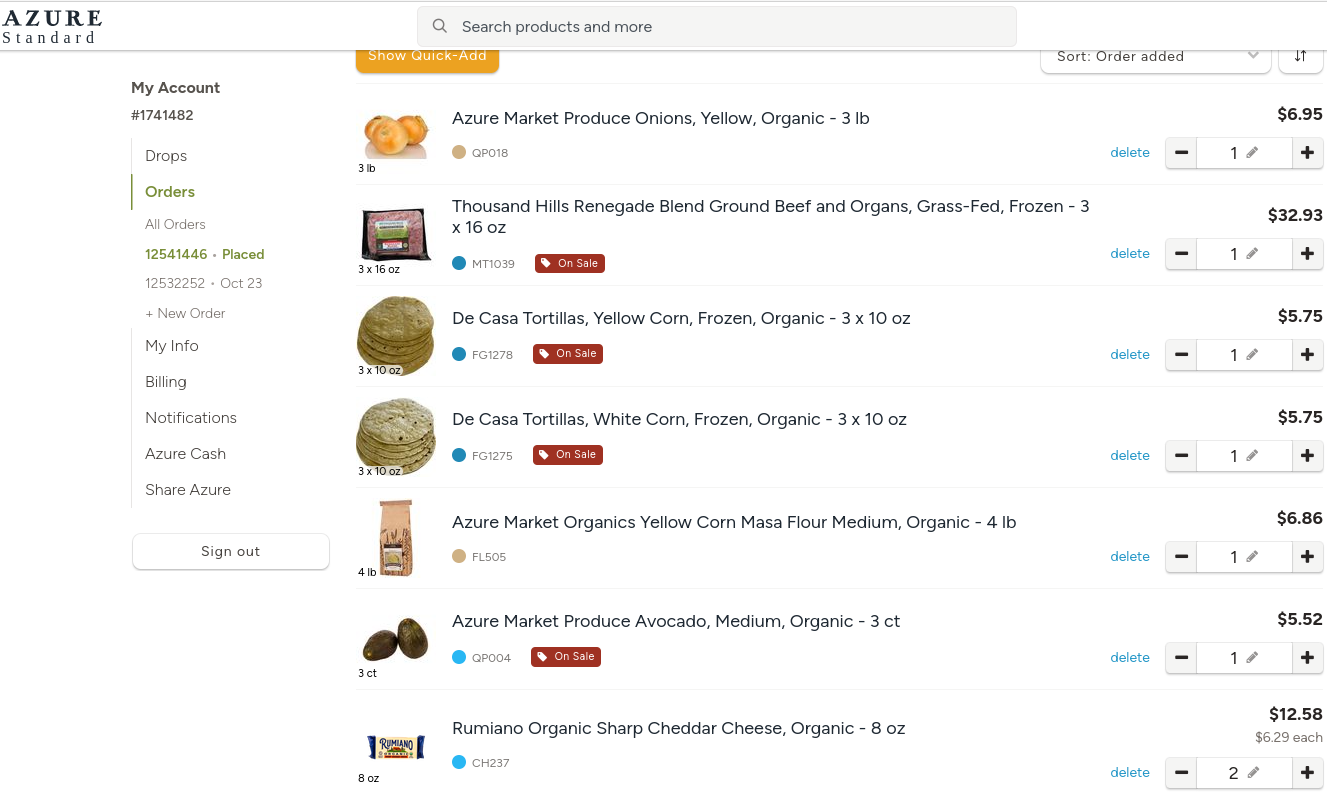Delete the Avocado item from order
Image resolution: width=1327 pixels, height=795 pixels.
(1130, 657)
